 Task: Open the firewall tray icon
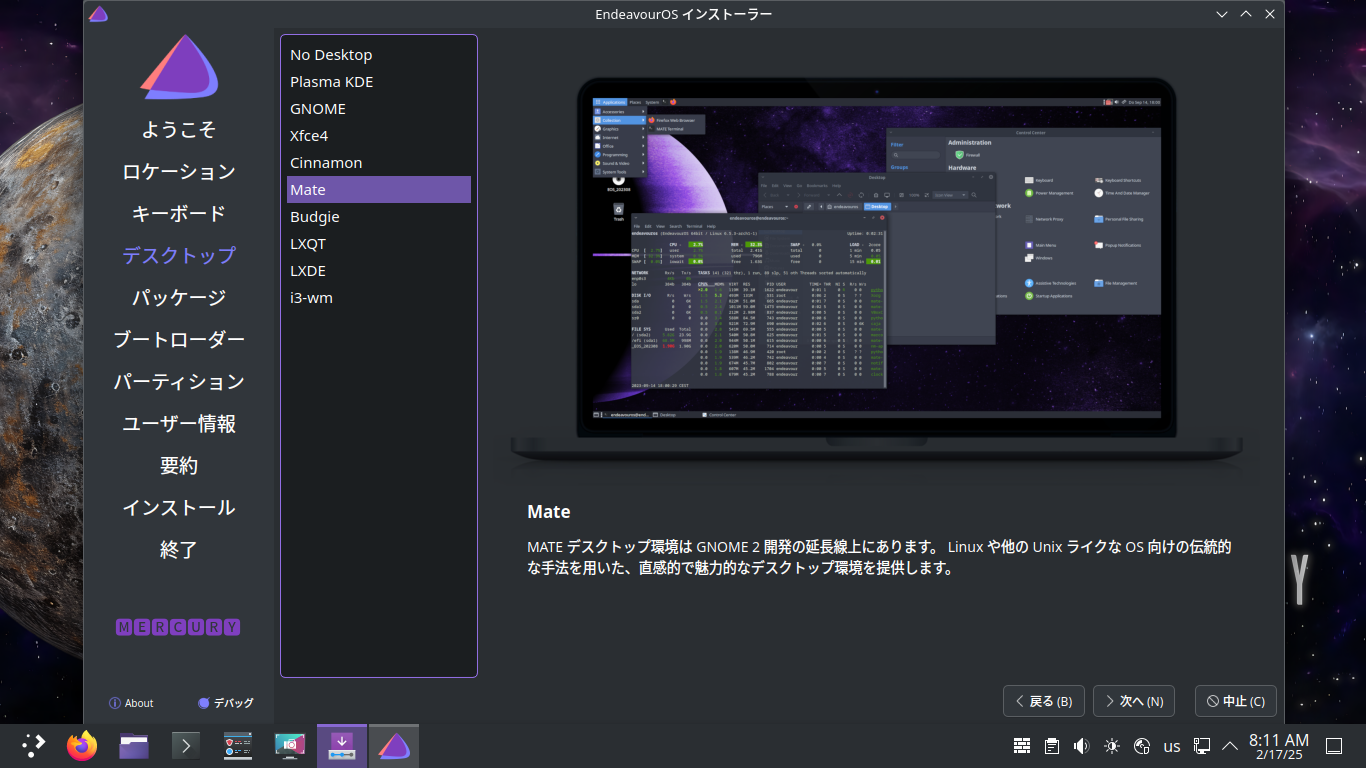click(1022, 746)
